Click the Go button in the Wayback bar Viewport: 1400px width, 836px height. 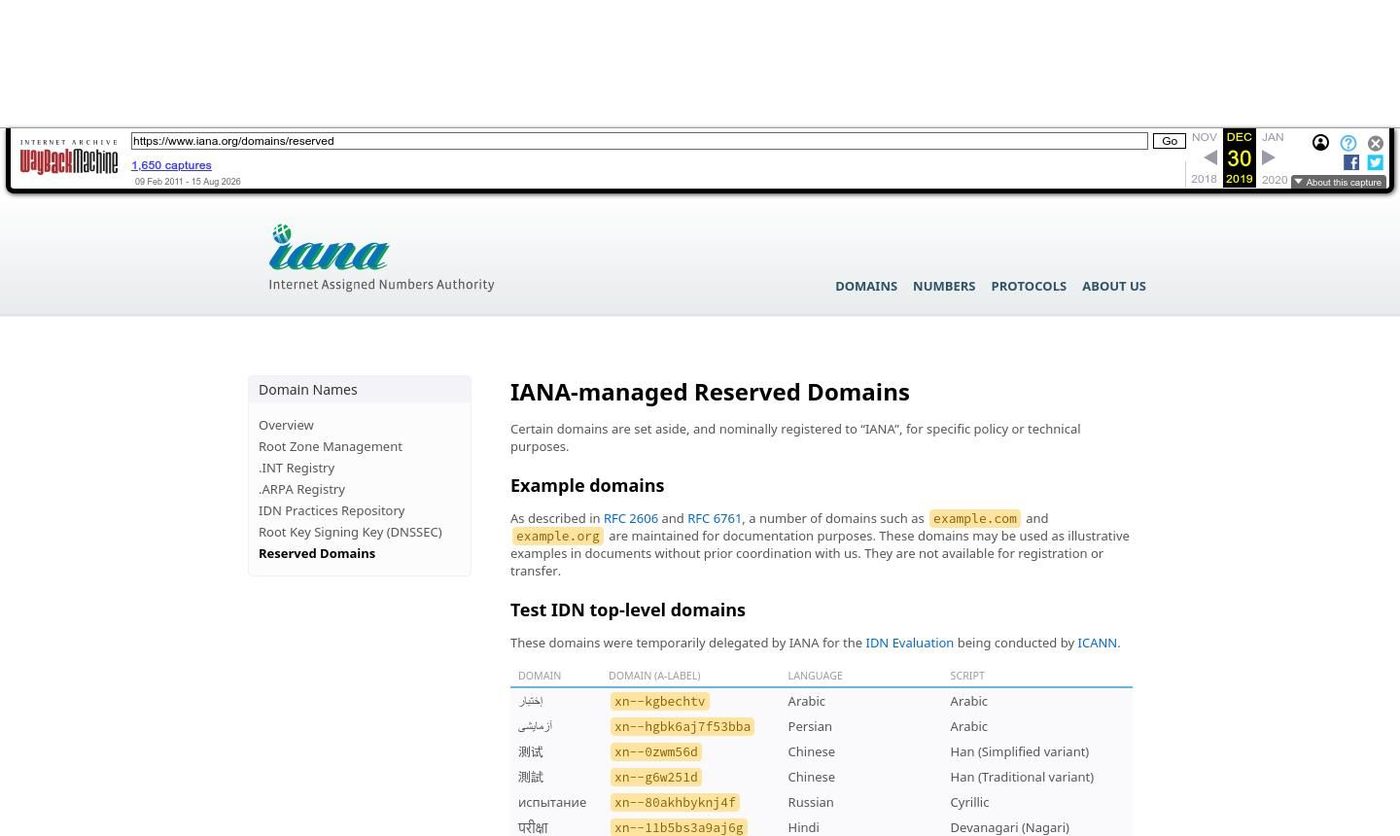(x=1169, y=141)
